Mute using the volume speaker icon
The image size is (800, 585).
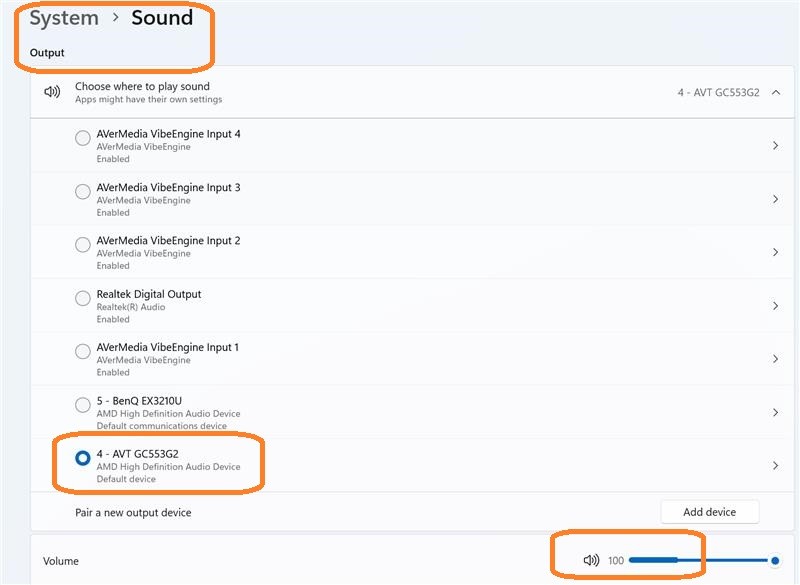coord(591,561)
